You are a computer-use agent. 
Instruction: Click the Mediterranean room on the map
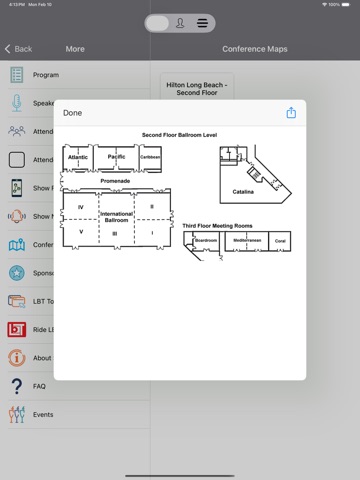pos(247,241)
